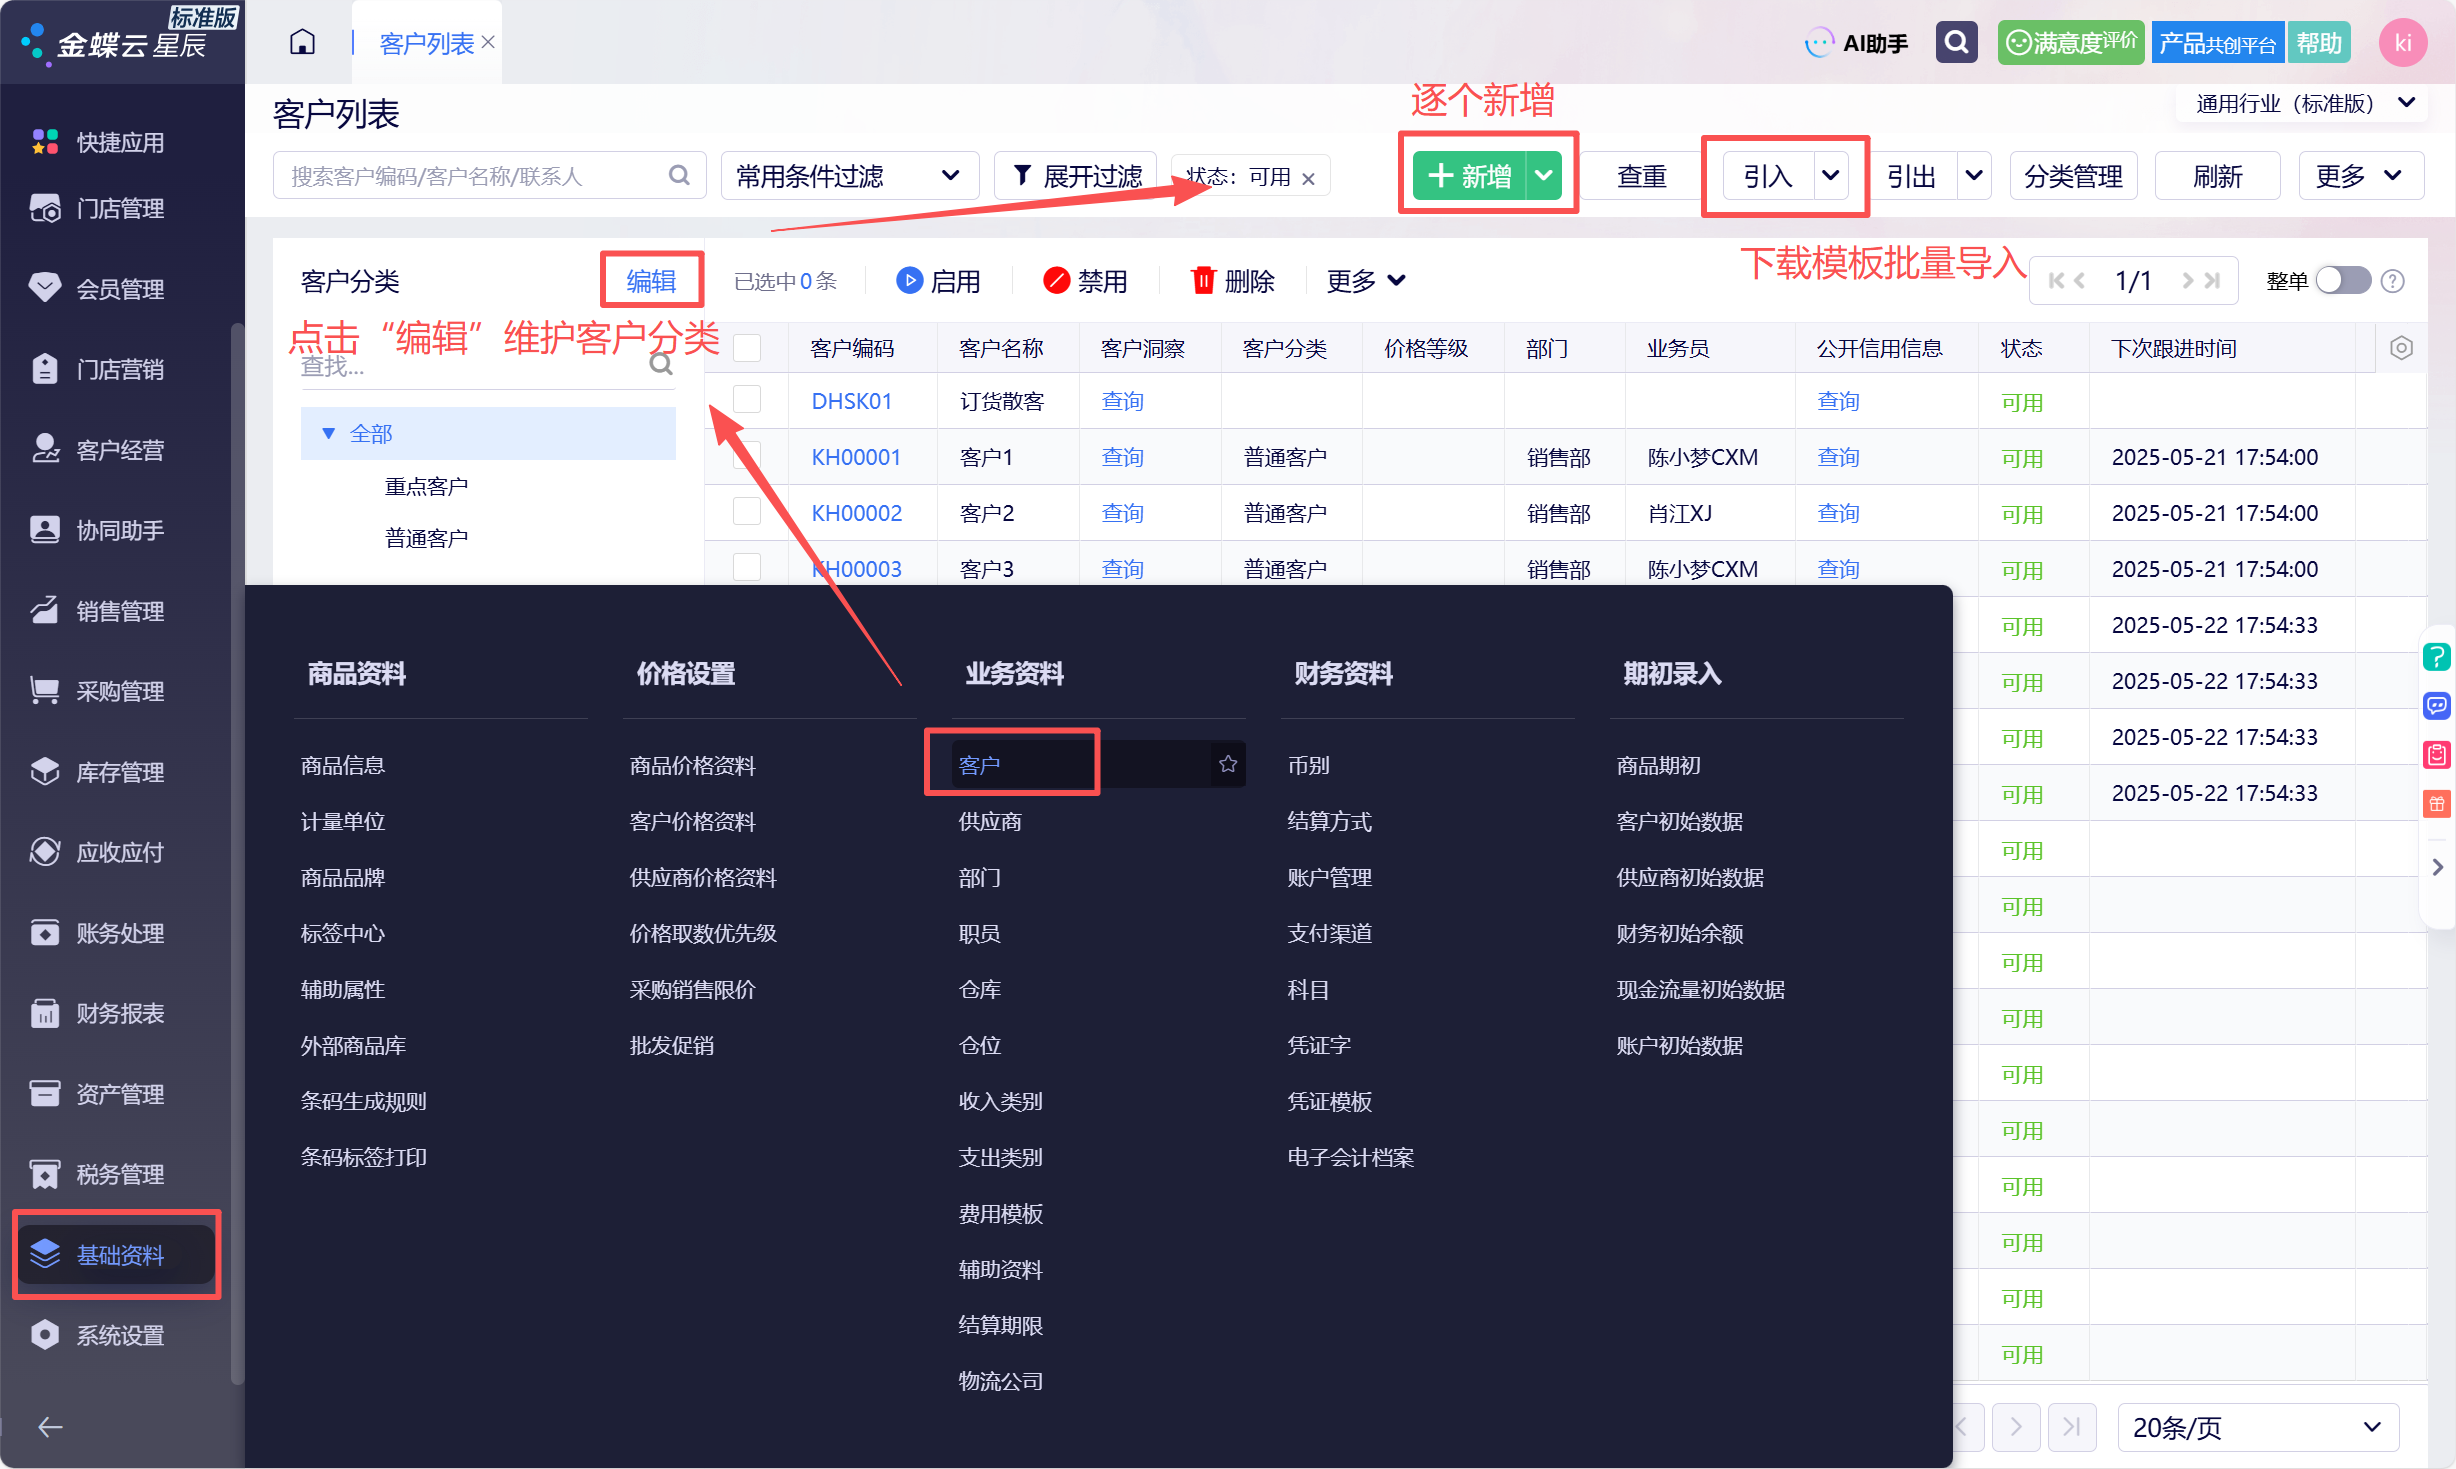Open the home icon tab
Screen dimensions: 2456x1469
pyautogui.click(x=302, y=42)
